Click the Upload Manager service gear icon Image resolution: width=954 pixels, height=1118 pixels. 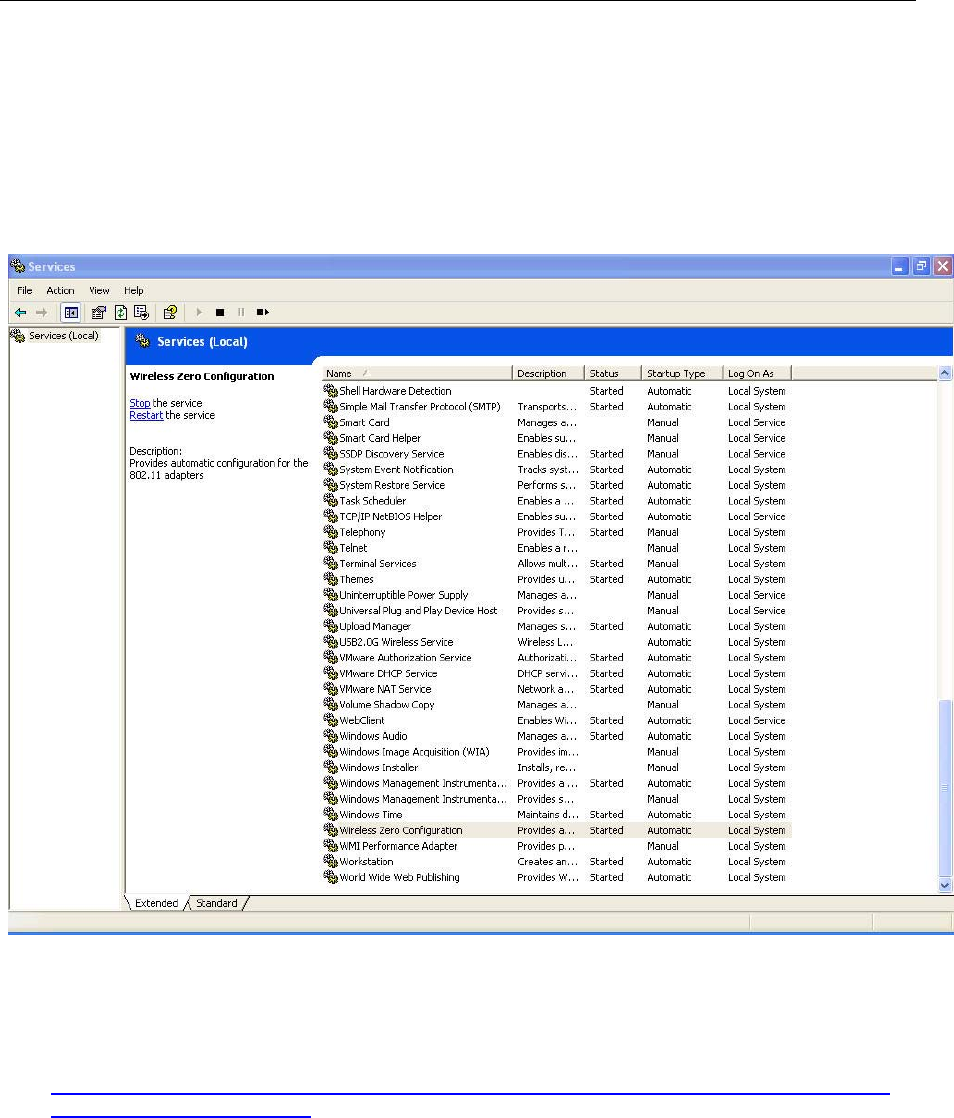click(330, 626)
